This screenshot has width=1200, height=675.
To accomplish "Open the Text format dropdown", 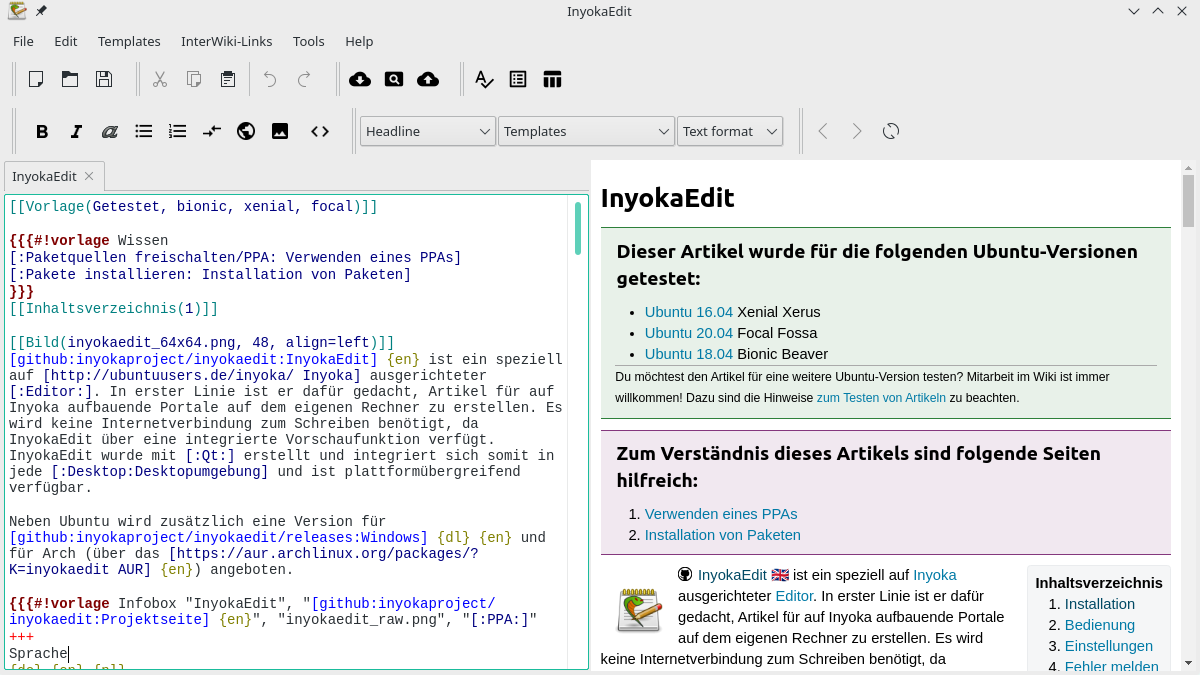I will coord(730,131).
